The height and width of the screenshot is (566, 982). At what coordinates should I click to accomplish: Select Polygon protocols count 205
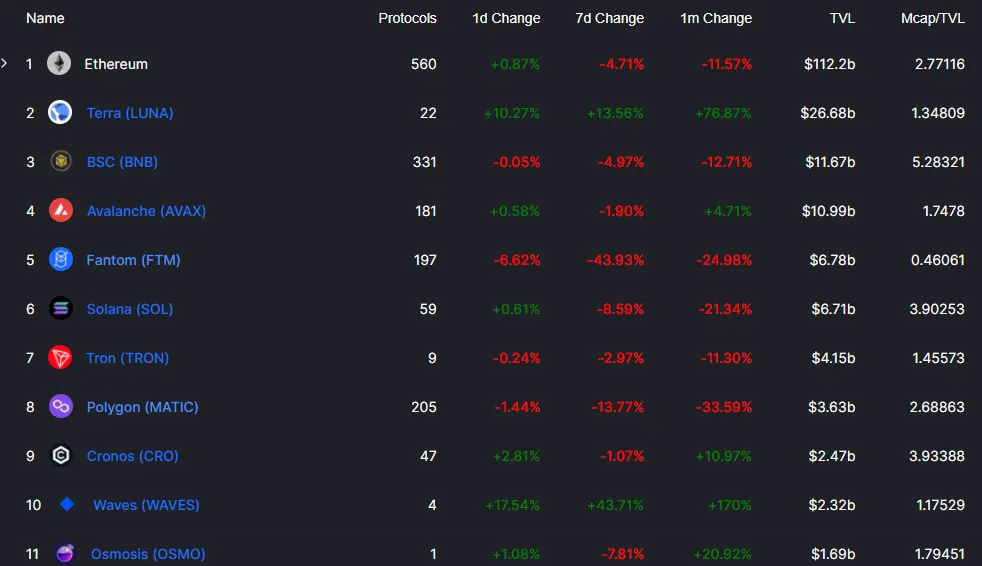424,407
